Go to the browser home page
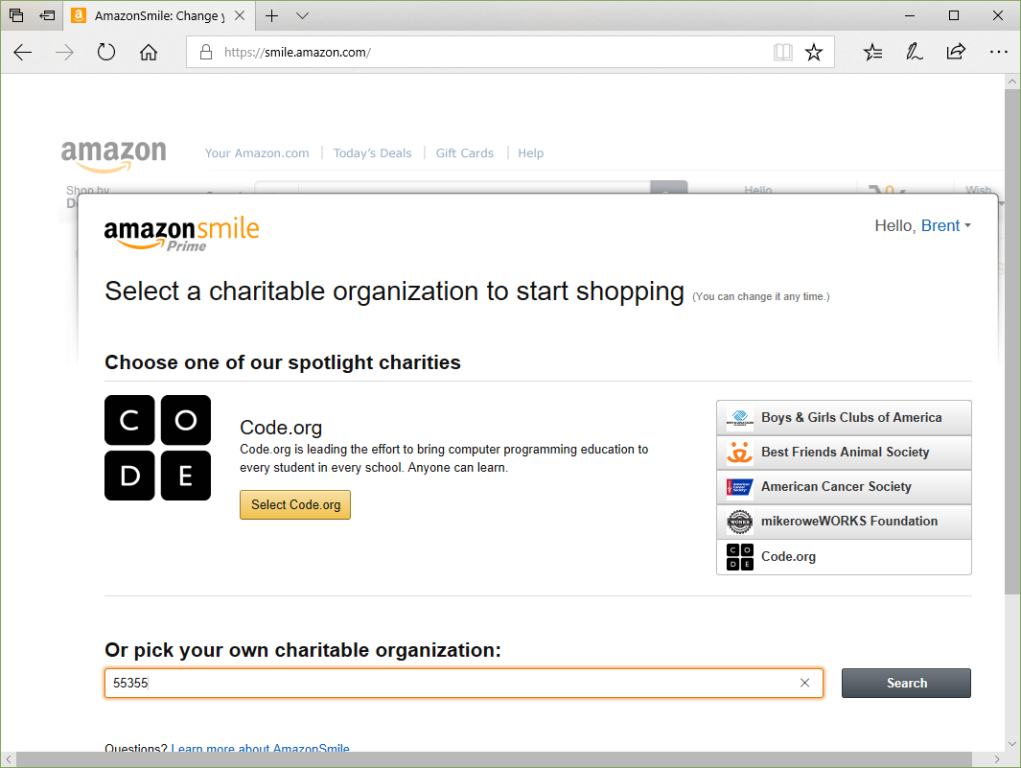Screen dimensions: 1021x768 coord(148,53)
